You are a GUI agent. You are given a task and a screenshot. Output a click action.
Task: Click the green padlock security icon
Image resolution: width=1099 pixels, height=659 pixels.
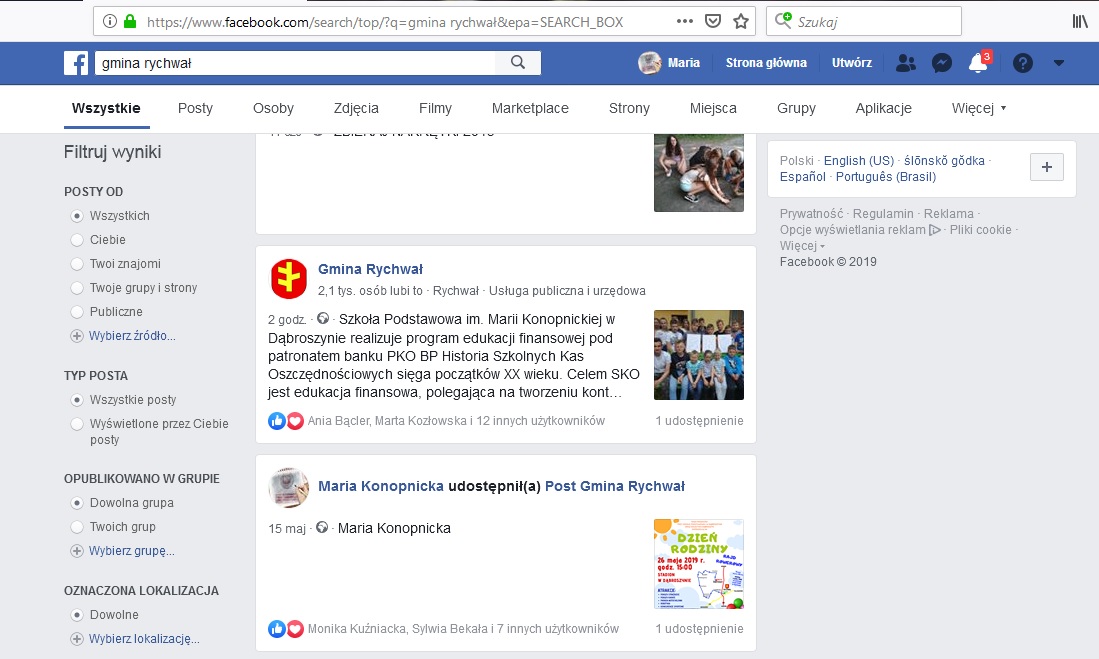130,21
